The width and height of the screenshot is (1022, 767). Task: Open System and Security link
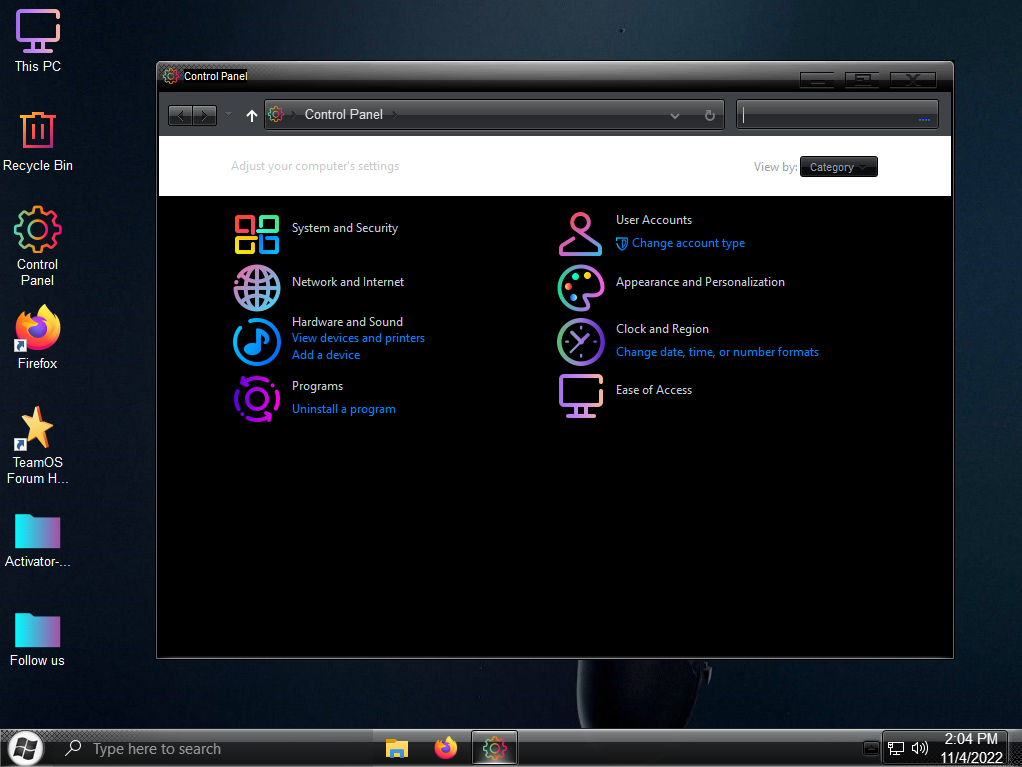tap(344, 228)
